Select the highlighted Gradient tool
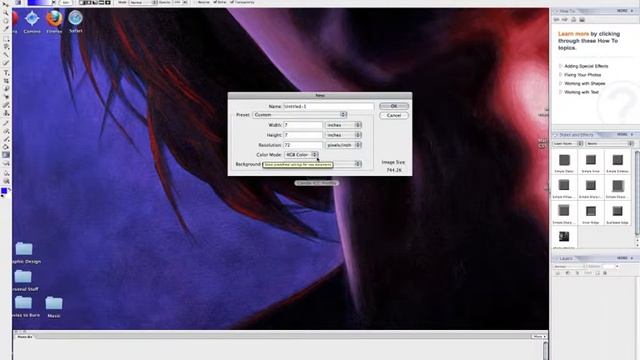Image resolution: width=640 pixels, height=360 pixels. click(x=6, y=155)
